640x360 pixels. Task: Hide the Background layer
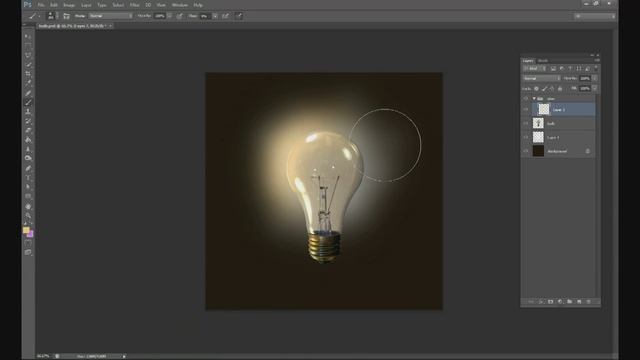[526, 151]
